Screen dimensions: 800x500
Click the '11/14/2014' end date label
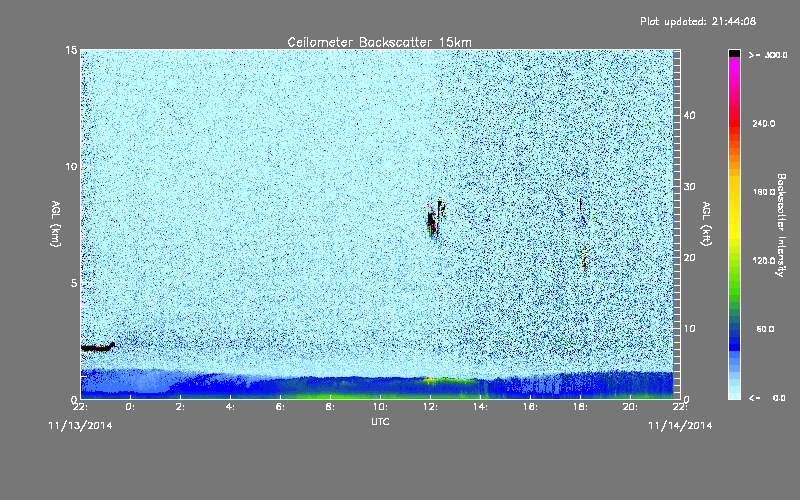click(x=680, y=426)
